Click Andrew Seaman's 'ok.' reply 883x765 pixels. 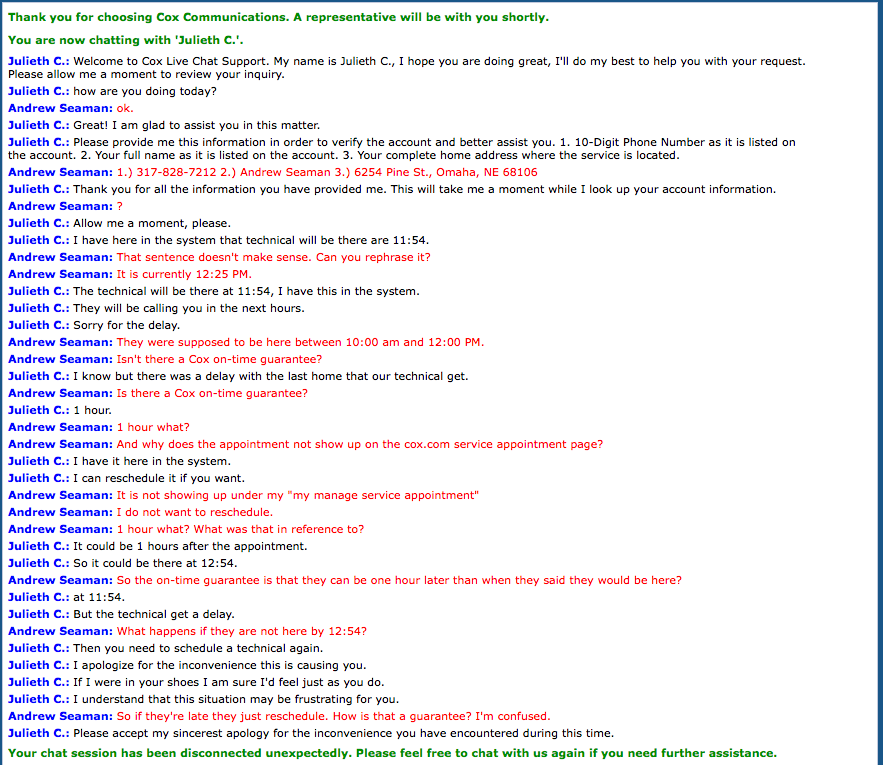[71, 108]
